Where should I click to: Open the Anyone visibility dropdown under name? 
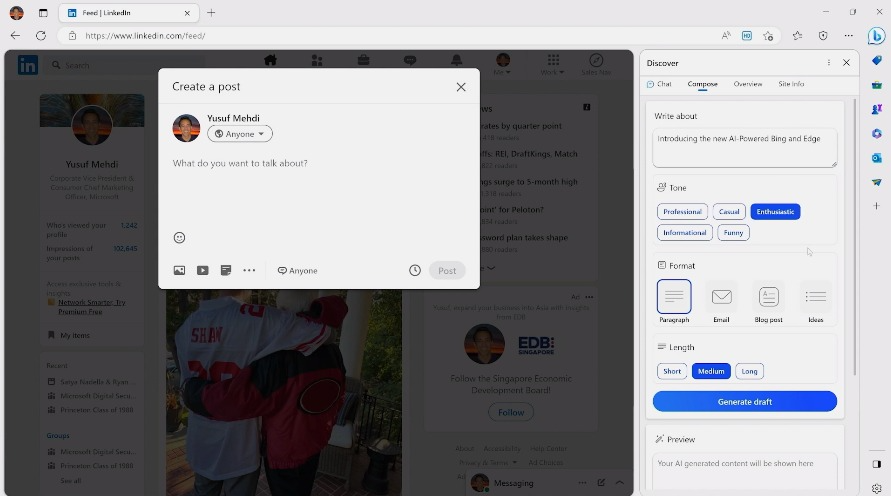pyautogui.click(x=240, y=134)
